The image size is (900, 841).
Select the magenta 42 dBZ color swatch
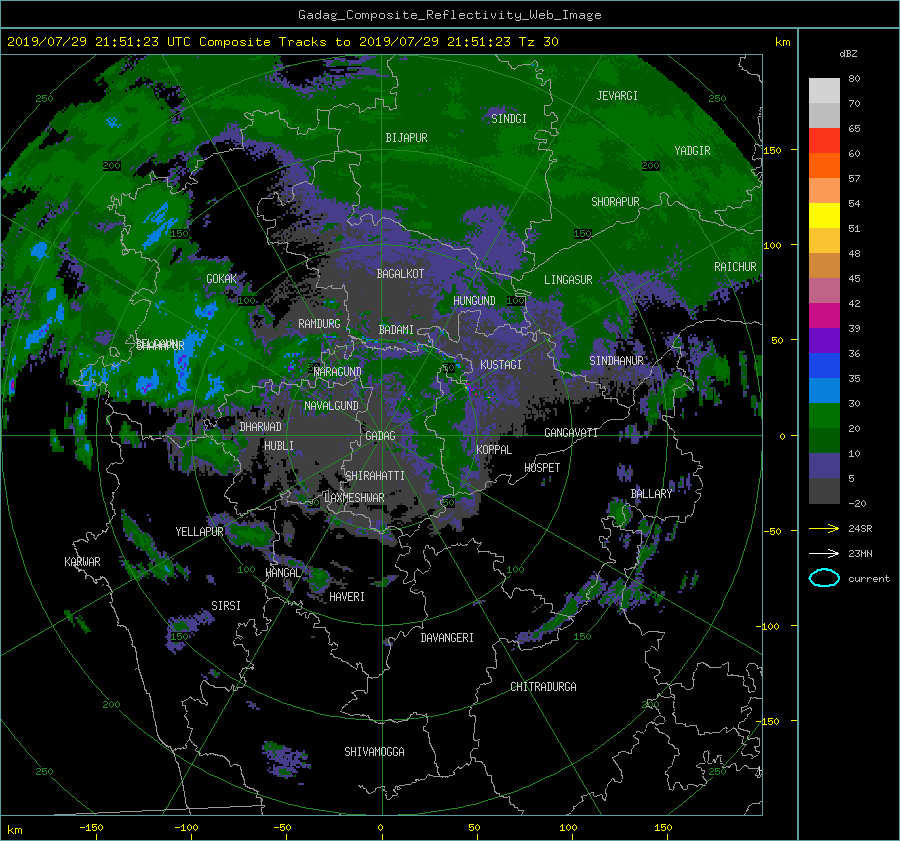(824, 315)
